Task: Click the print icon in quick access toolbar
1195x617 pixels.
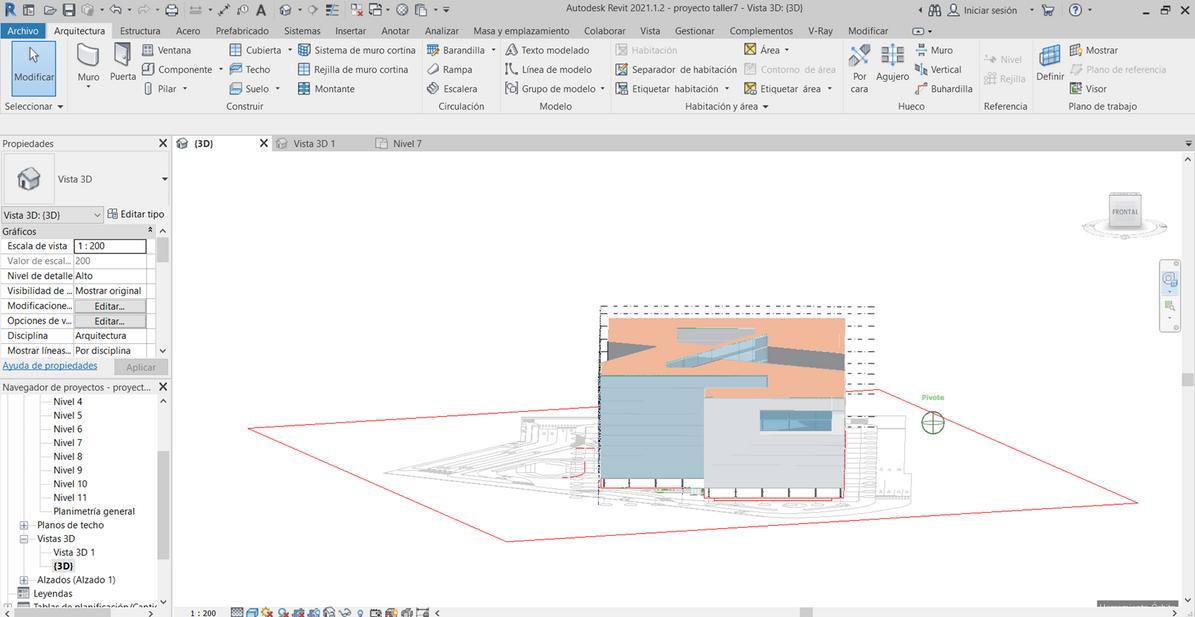Action: tap(171, 10)
